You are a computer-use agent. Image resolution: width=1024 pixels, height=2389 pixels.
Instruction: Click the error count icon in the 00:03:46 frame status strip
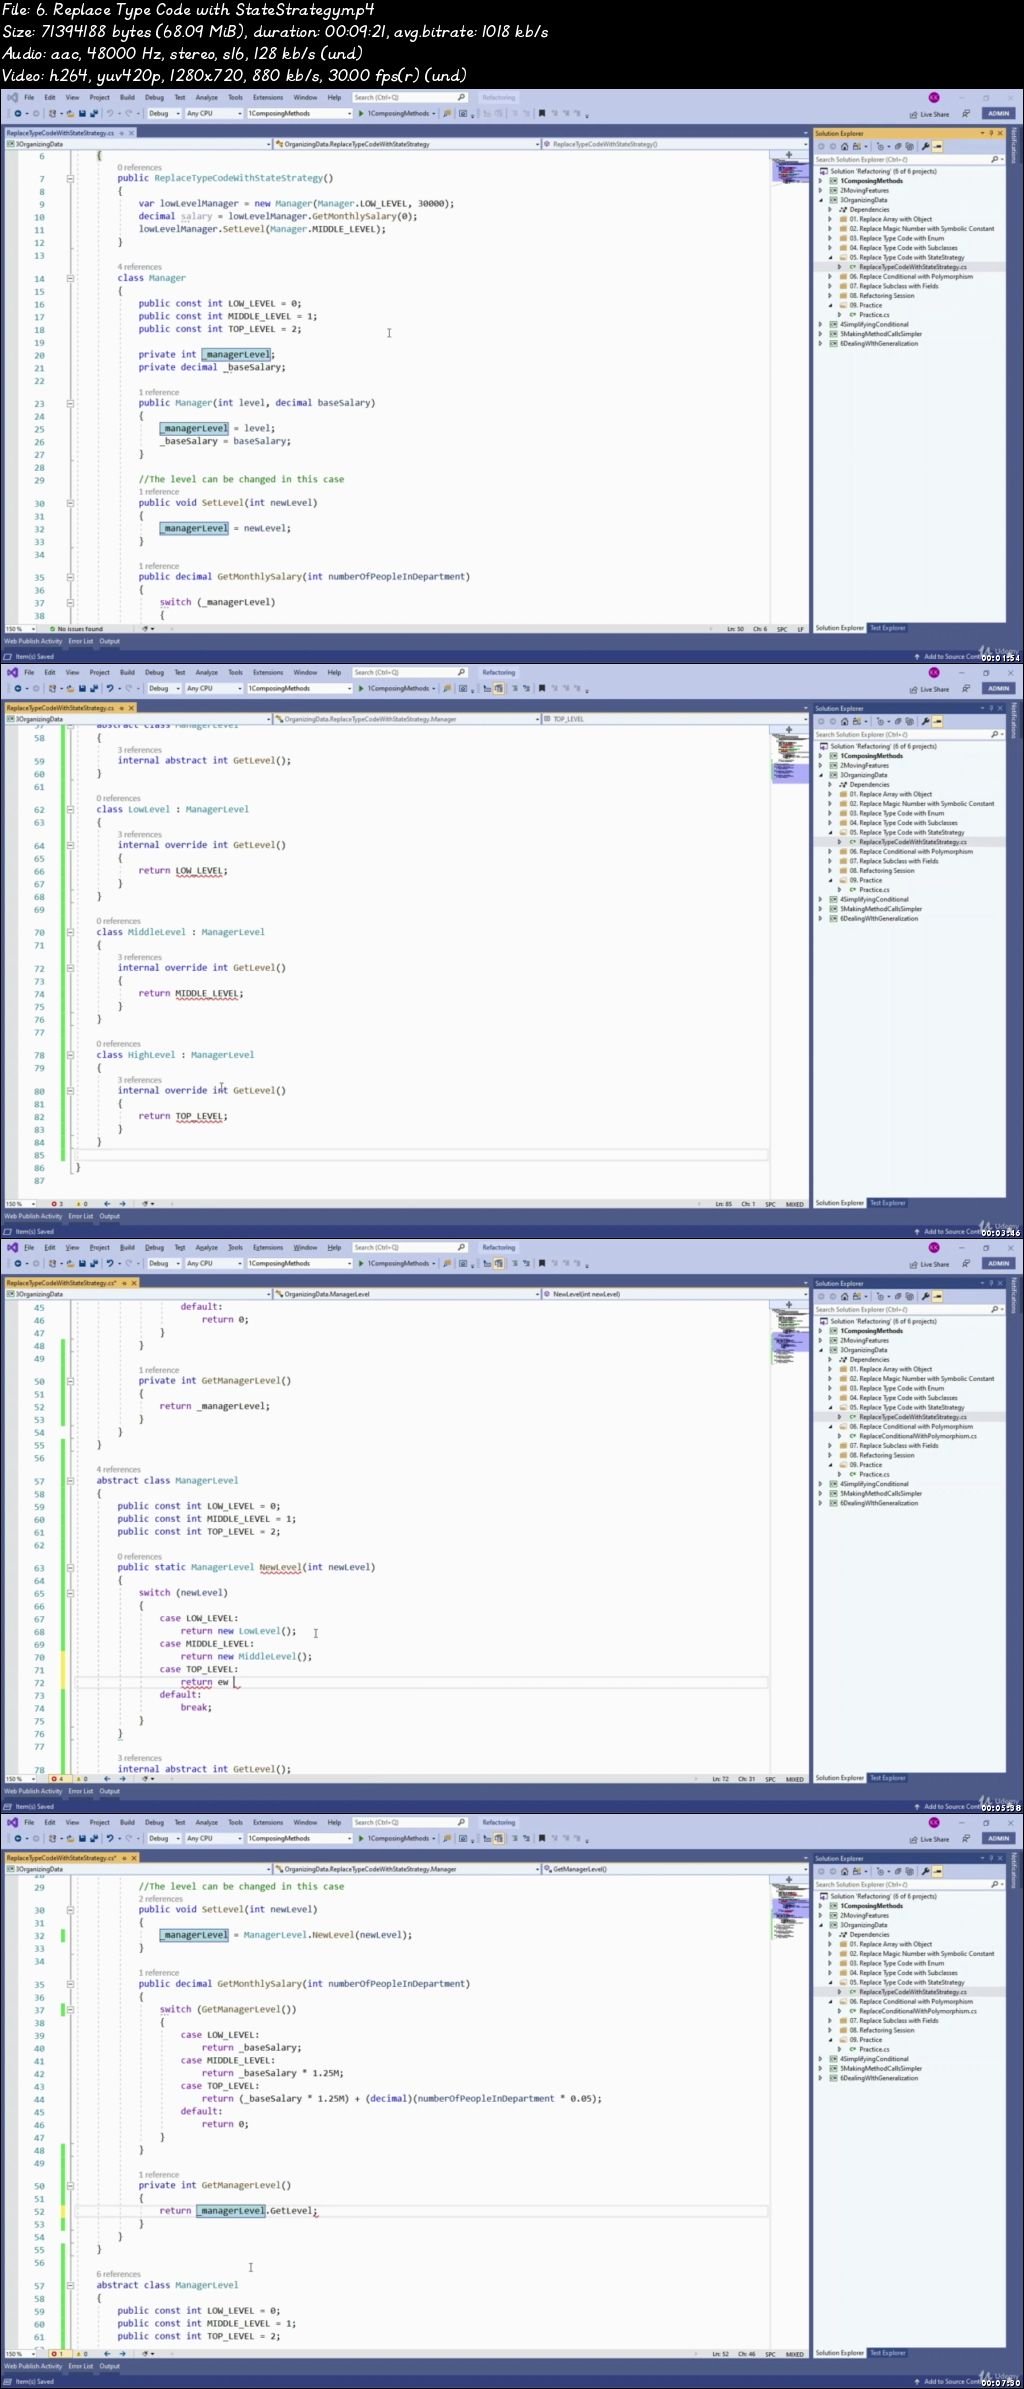[x=53, y=1204]
